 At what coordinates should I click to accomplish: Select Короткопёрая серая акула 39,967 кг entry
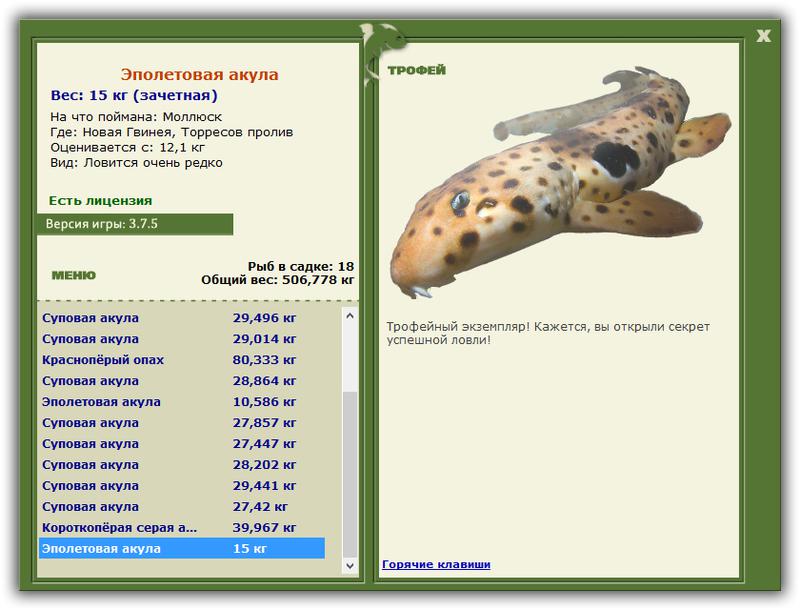click(182, 528)
